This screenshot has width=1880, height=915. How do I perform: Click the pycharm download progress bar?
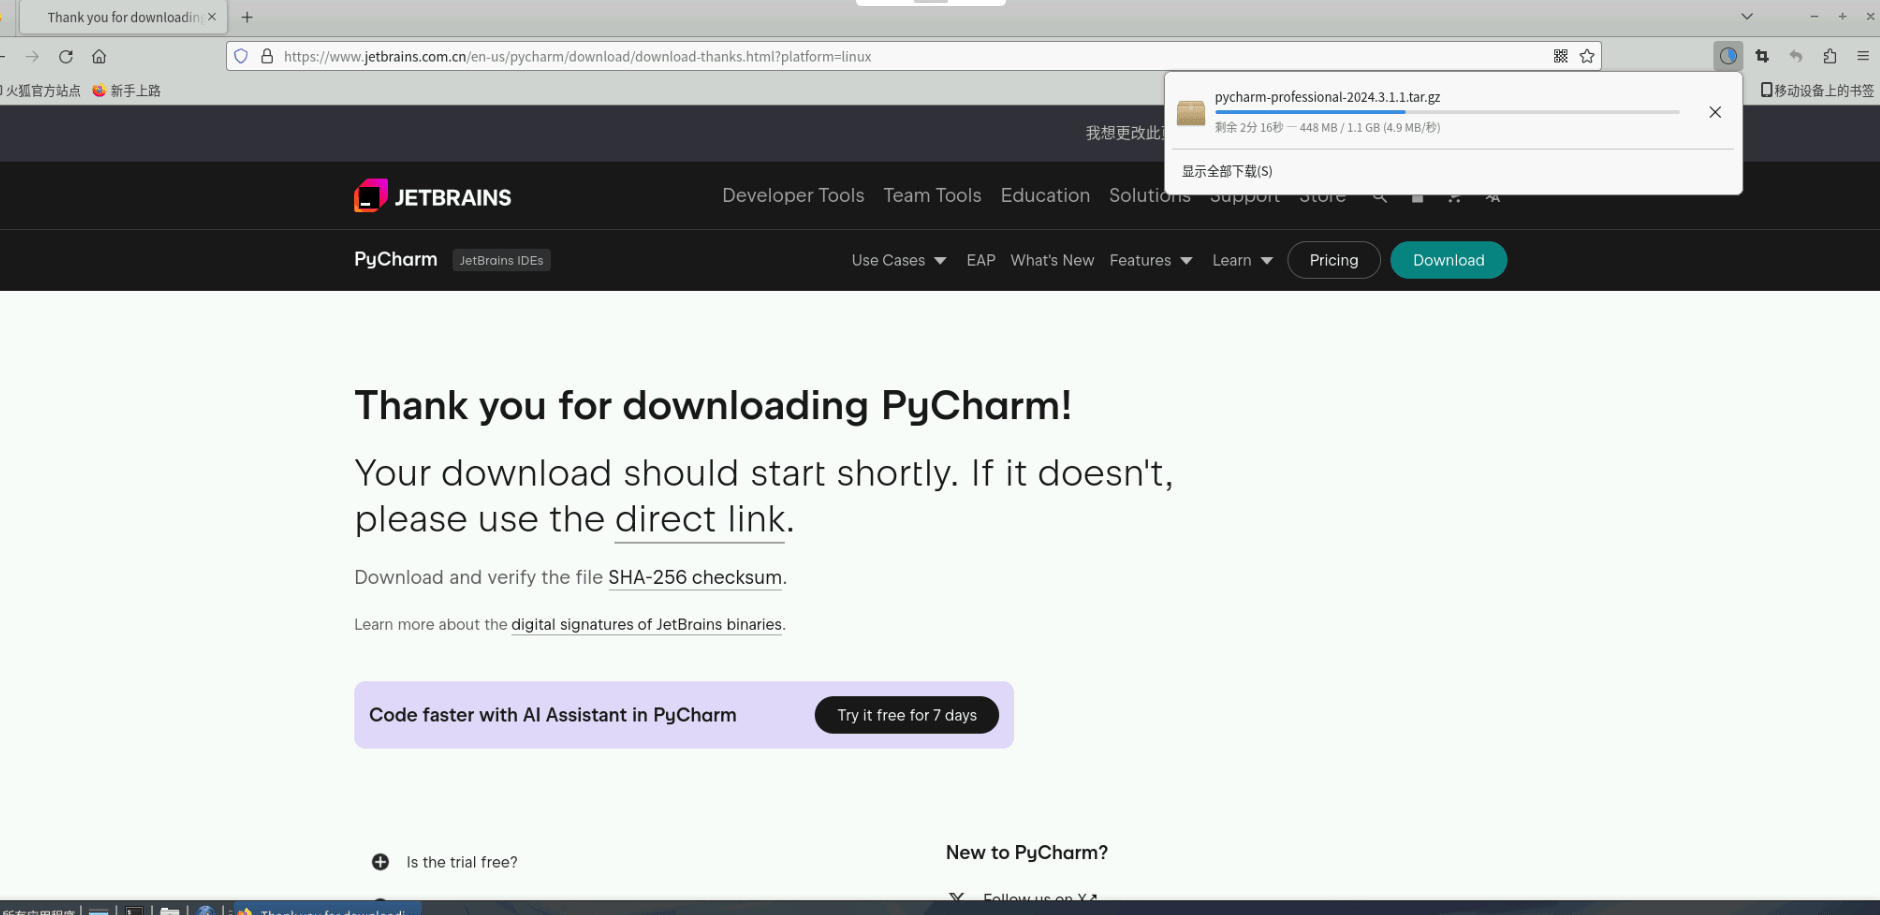[1447, 112]
